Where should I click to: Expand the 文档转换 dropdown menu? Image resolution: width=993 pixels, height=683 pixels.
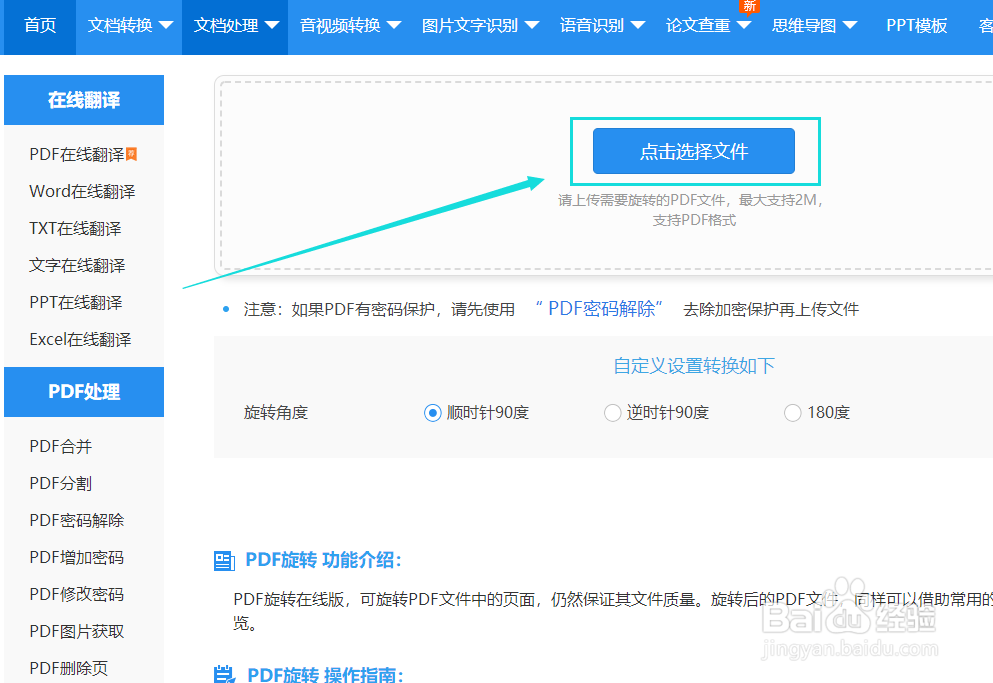pyautogui.click(x=128, y=25)
